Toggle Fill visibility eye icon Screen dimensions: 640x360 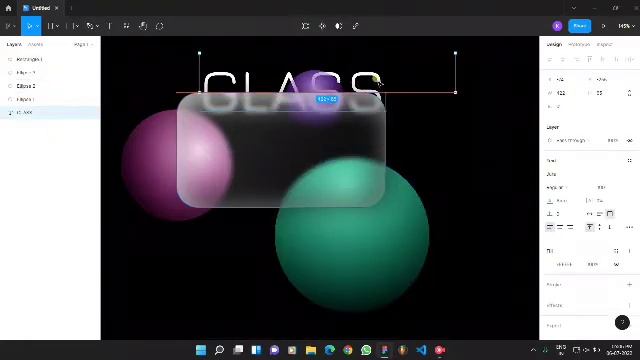click(x=616, y=264)
